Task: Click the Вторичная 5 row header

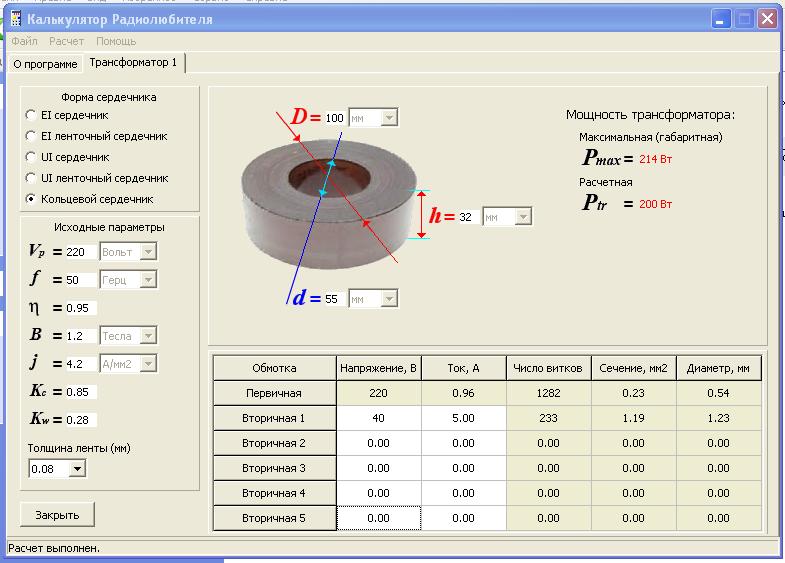Action: 274,518
